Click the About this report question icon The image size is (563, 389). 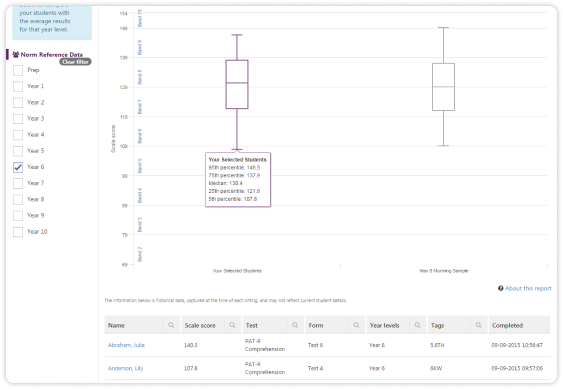tap(501, 288)
